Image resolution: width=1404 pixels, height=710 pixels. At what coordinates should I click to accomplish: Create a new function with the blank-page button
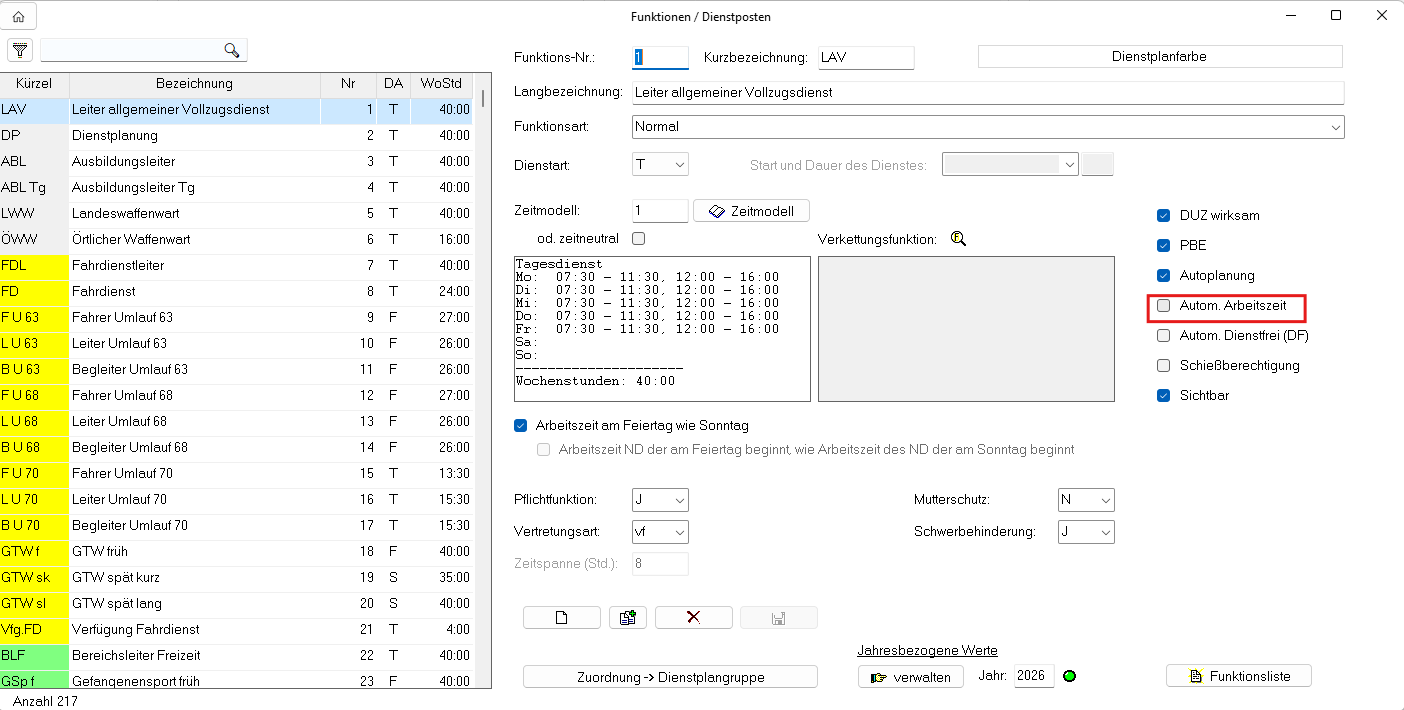[x=562, y=617]
